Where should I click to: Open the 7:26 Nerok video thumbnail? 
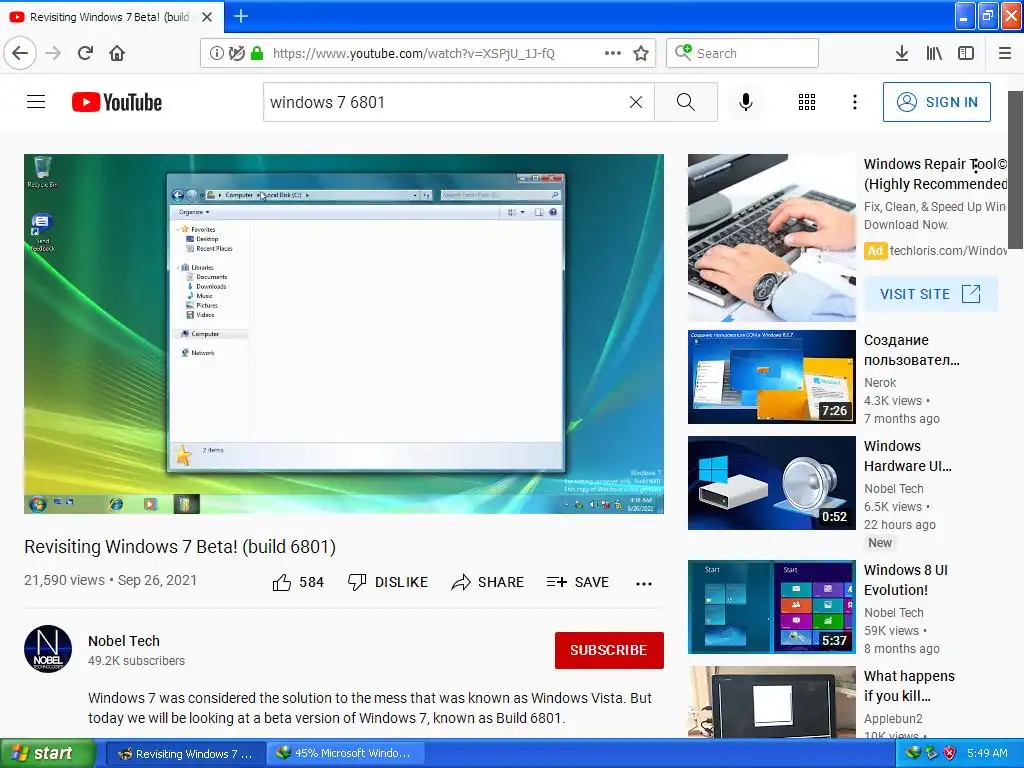click(771, 377)
